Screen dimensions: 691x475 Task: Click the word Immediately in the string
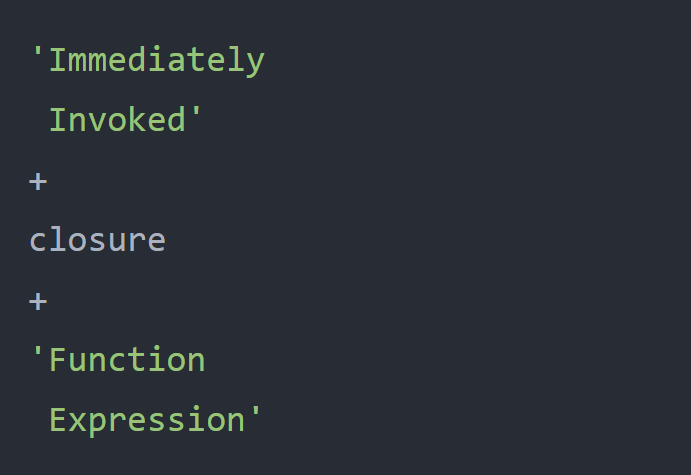157,61
